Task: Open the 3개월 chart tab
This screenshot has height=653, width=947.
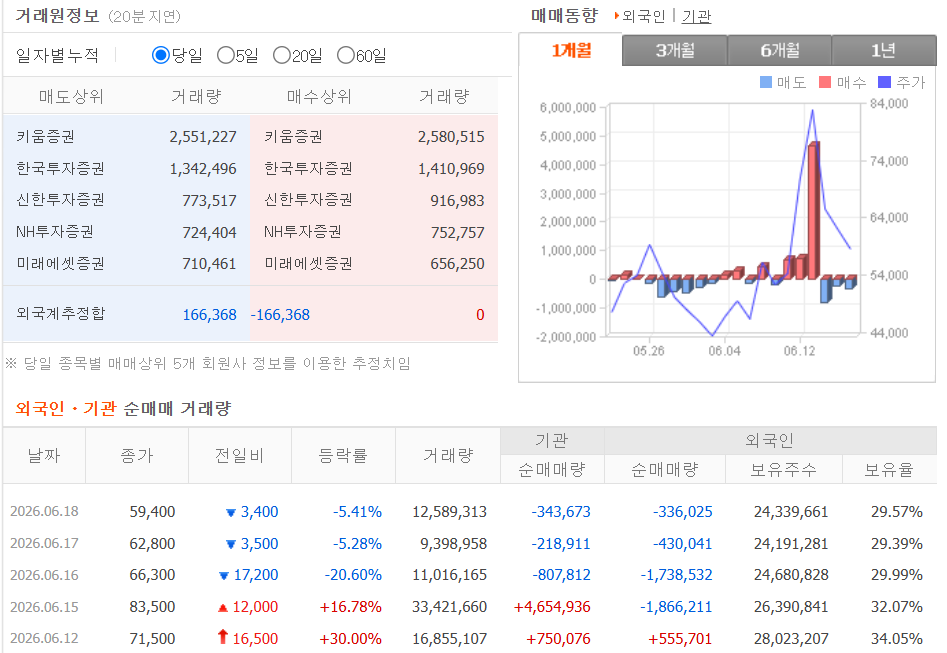Action: pyautogui.click(x=675, y=50)
